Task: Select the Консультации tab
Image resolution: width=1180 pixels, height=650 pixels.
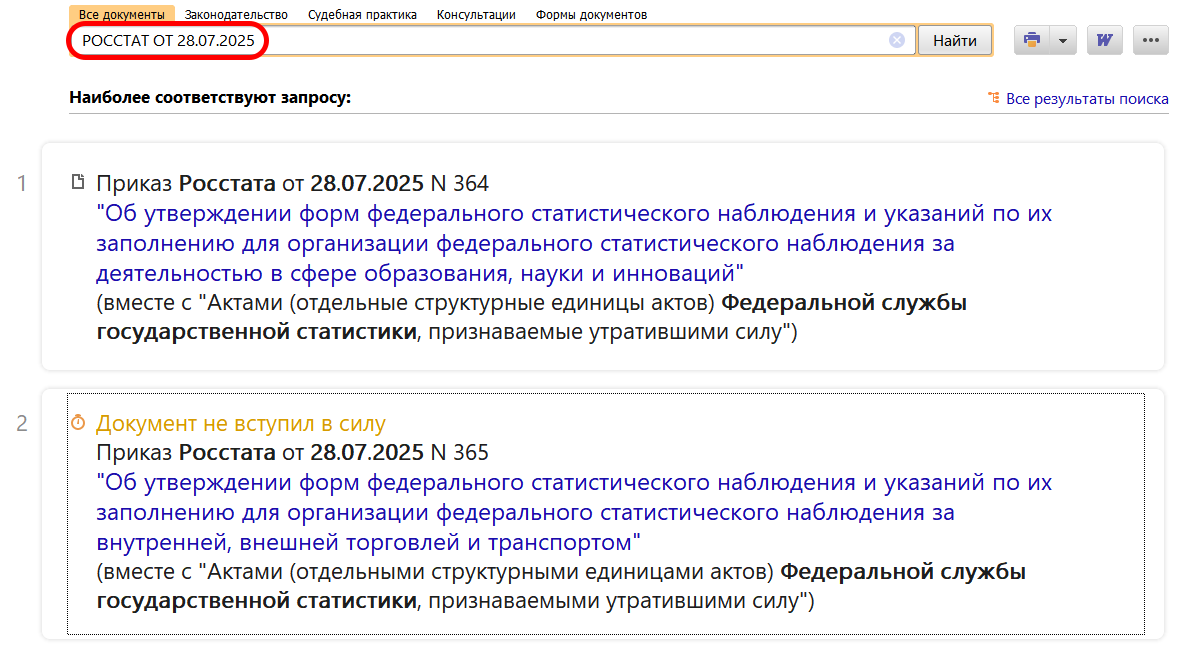Action: coord(476,14)
